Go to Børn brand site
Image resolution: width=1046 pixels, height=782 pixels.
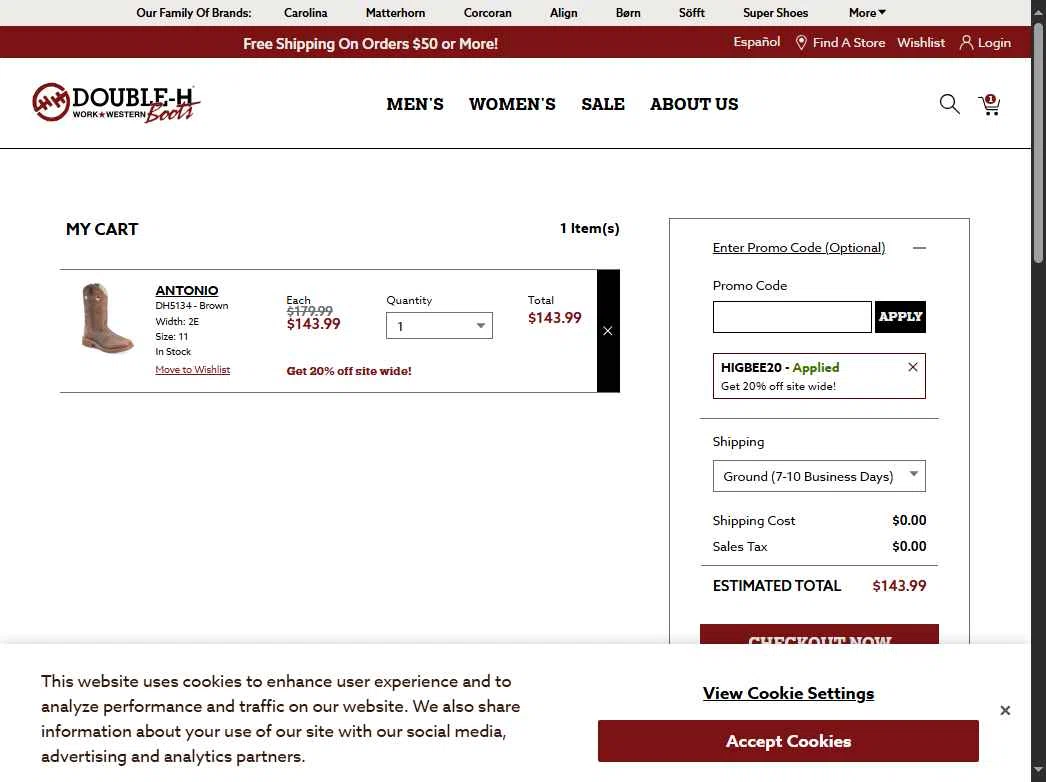pyautogui.click(x=628, y=13)
